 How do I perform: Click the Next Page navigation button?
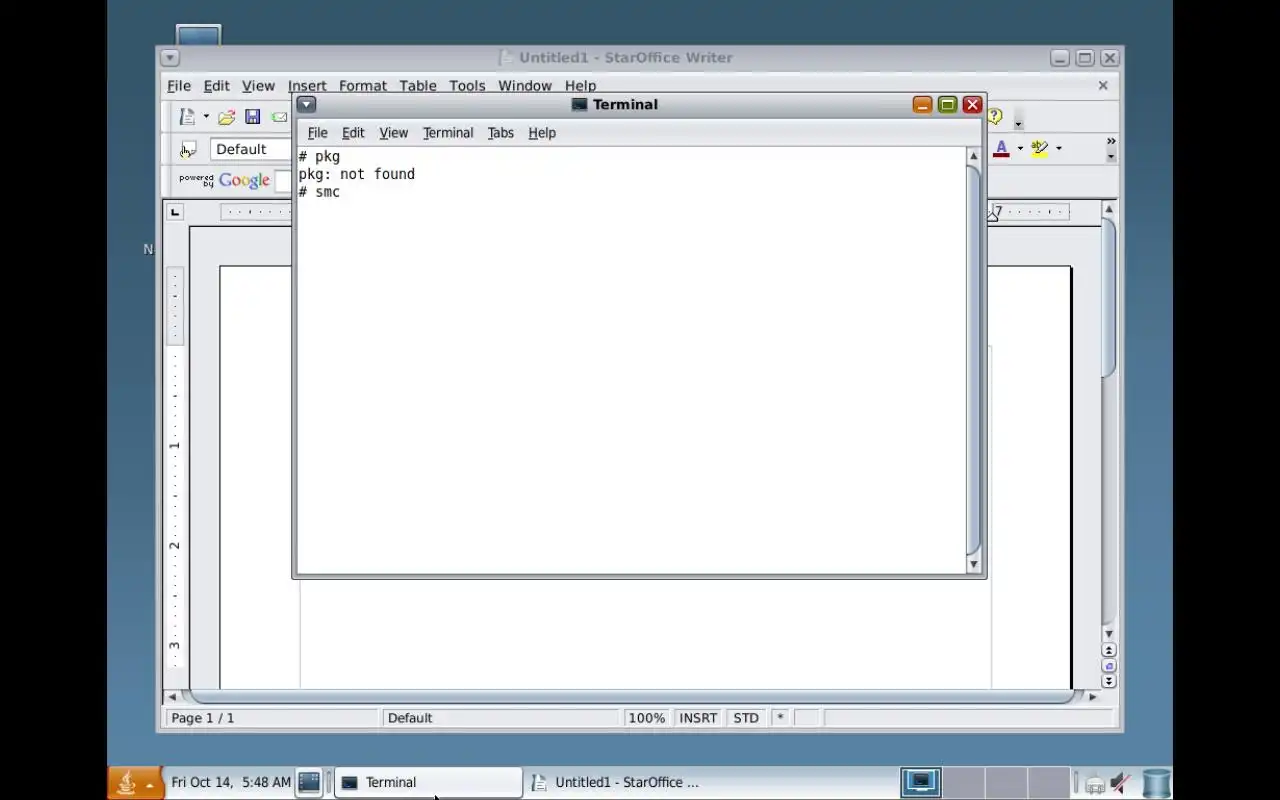coord(1109,681)
